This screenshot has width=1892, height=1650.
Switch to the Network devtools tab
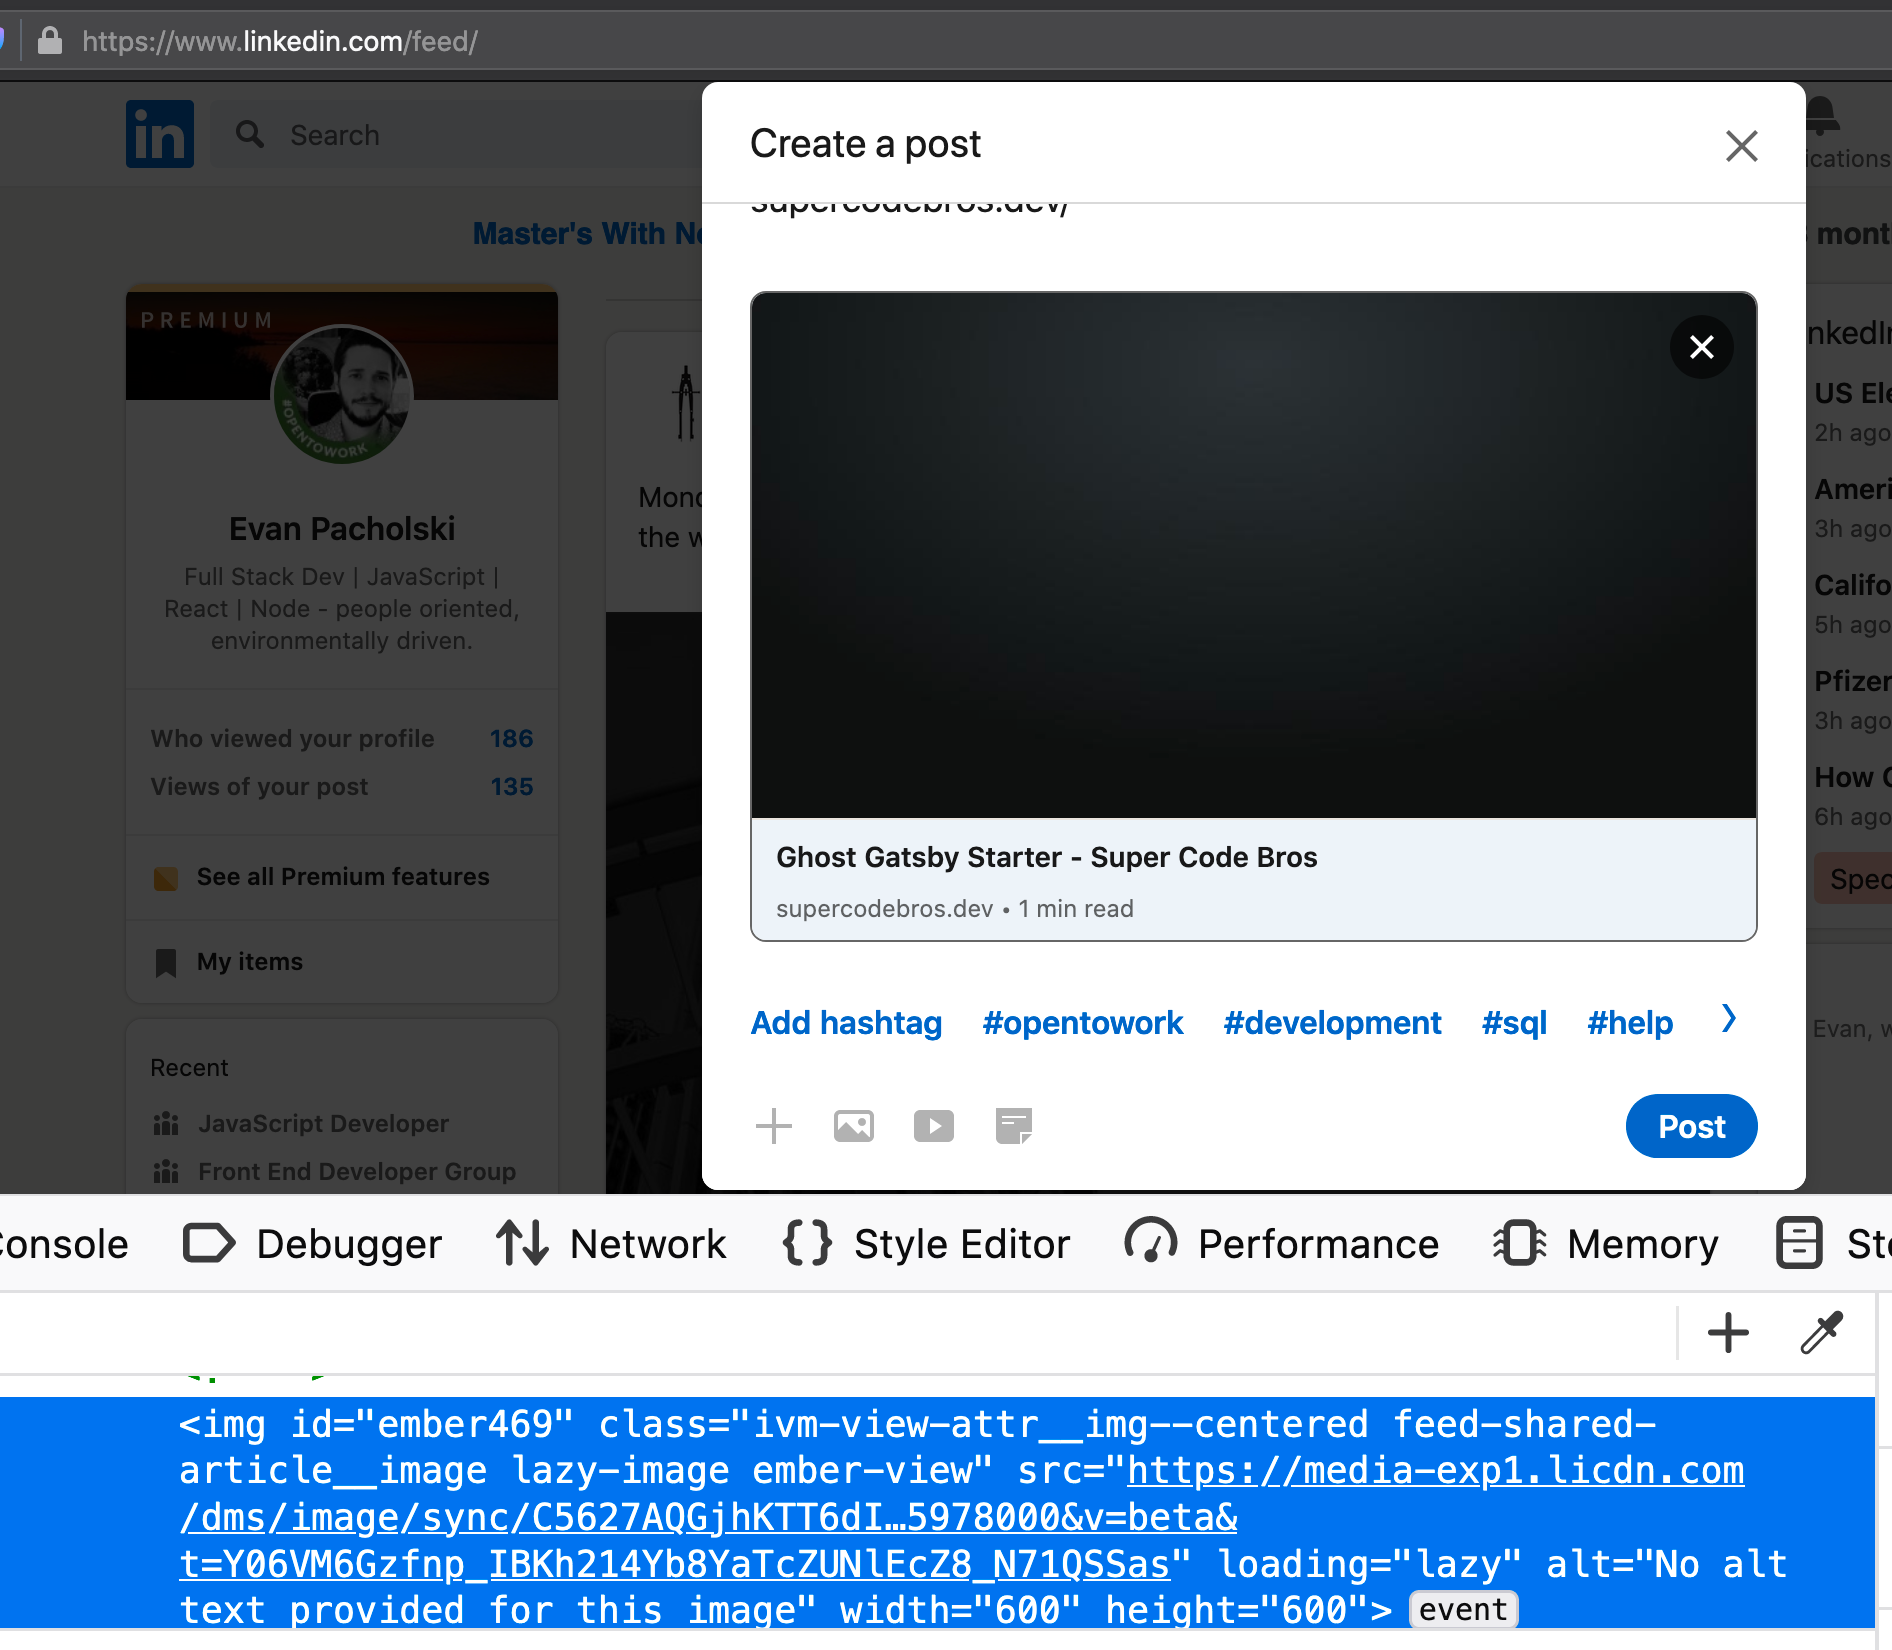611,1244
